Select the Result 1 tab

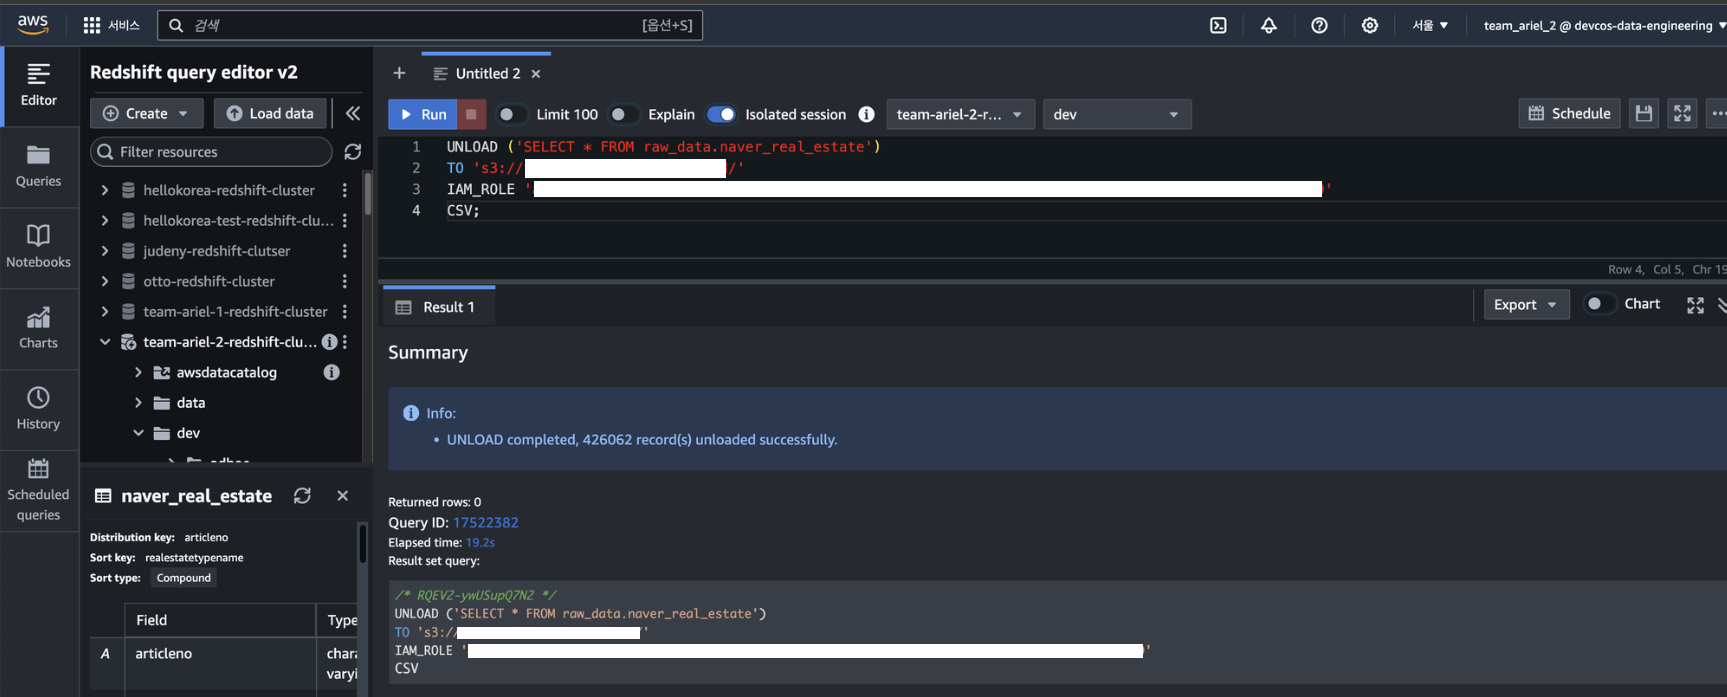tap(437, 307)
